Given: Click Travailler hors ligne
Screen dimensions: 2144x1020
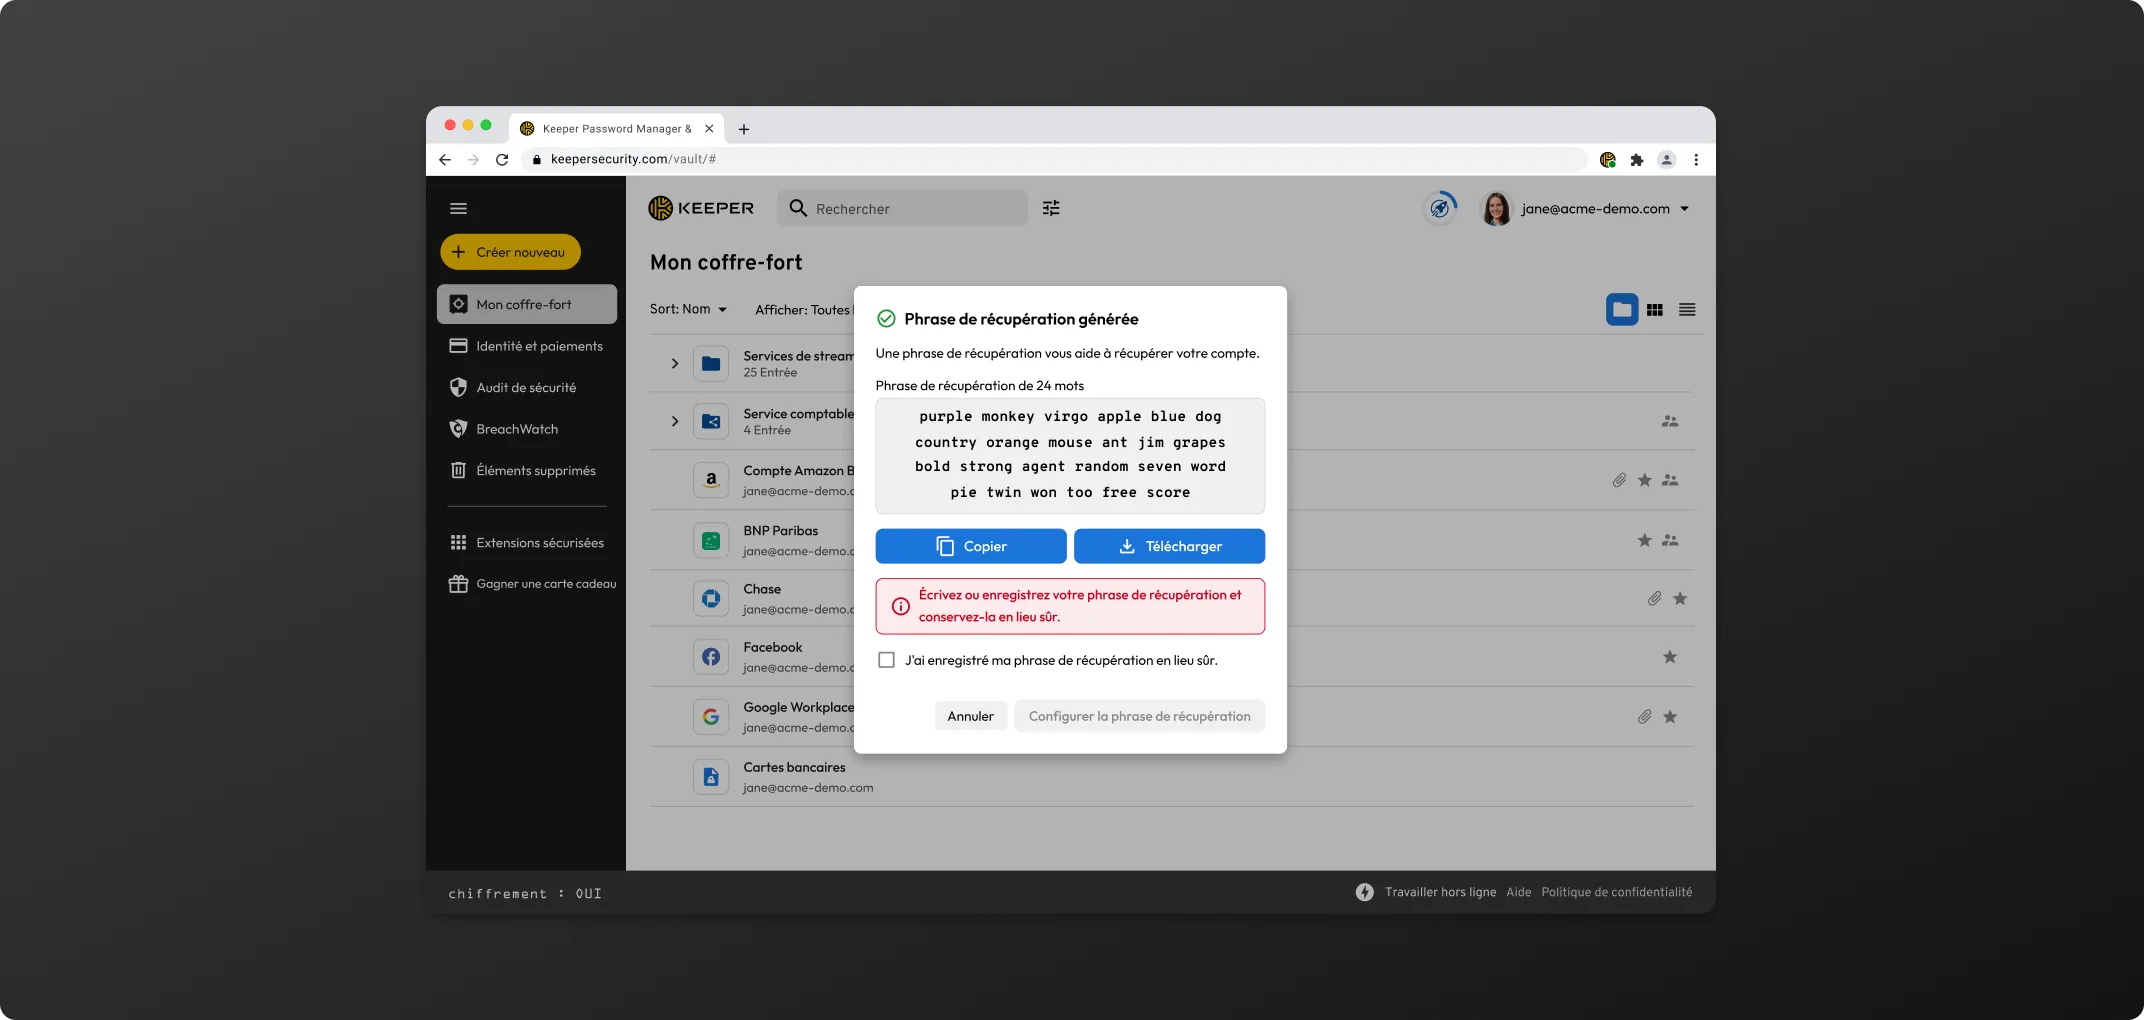Looking at the screenshot, I should tap(1440, 892).
